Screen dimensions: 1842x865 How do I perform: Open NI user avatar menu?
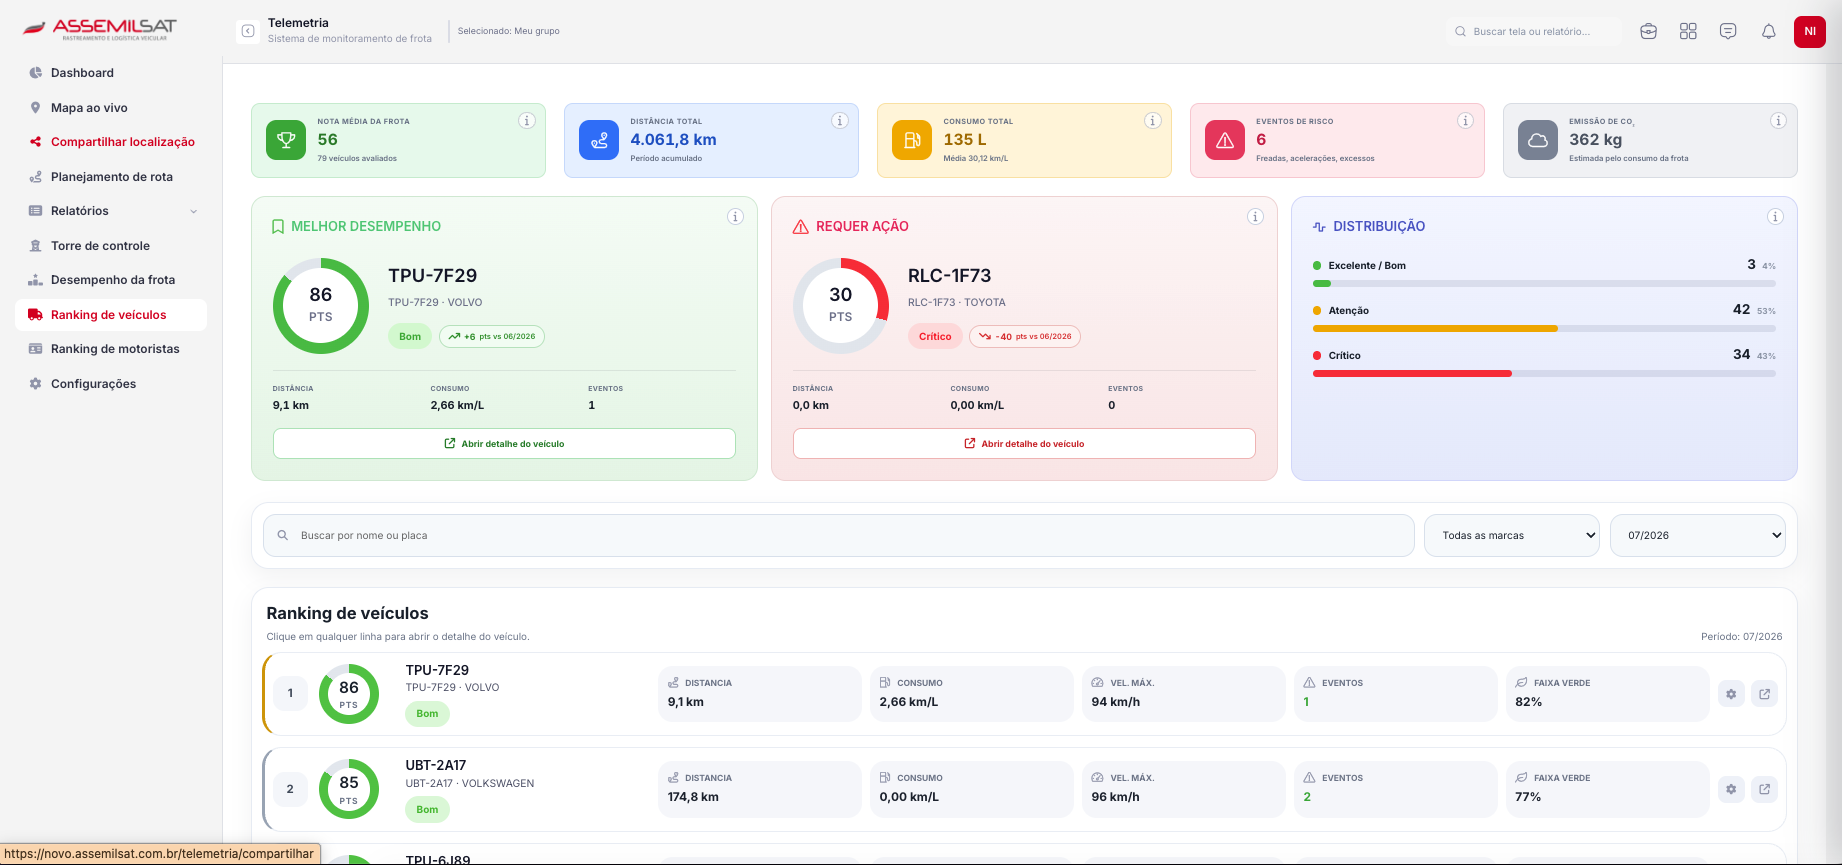tap(1810, 31)
